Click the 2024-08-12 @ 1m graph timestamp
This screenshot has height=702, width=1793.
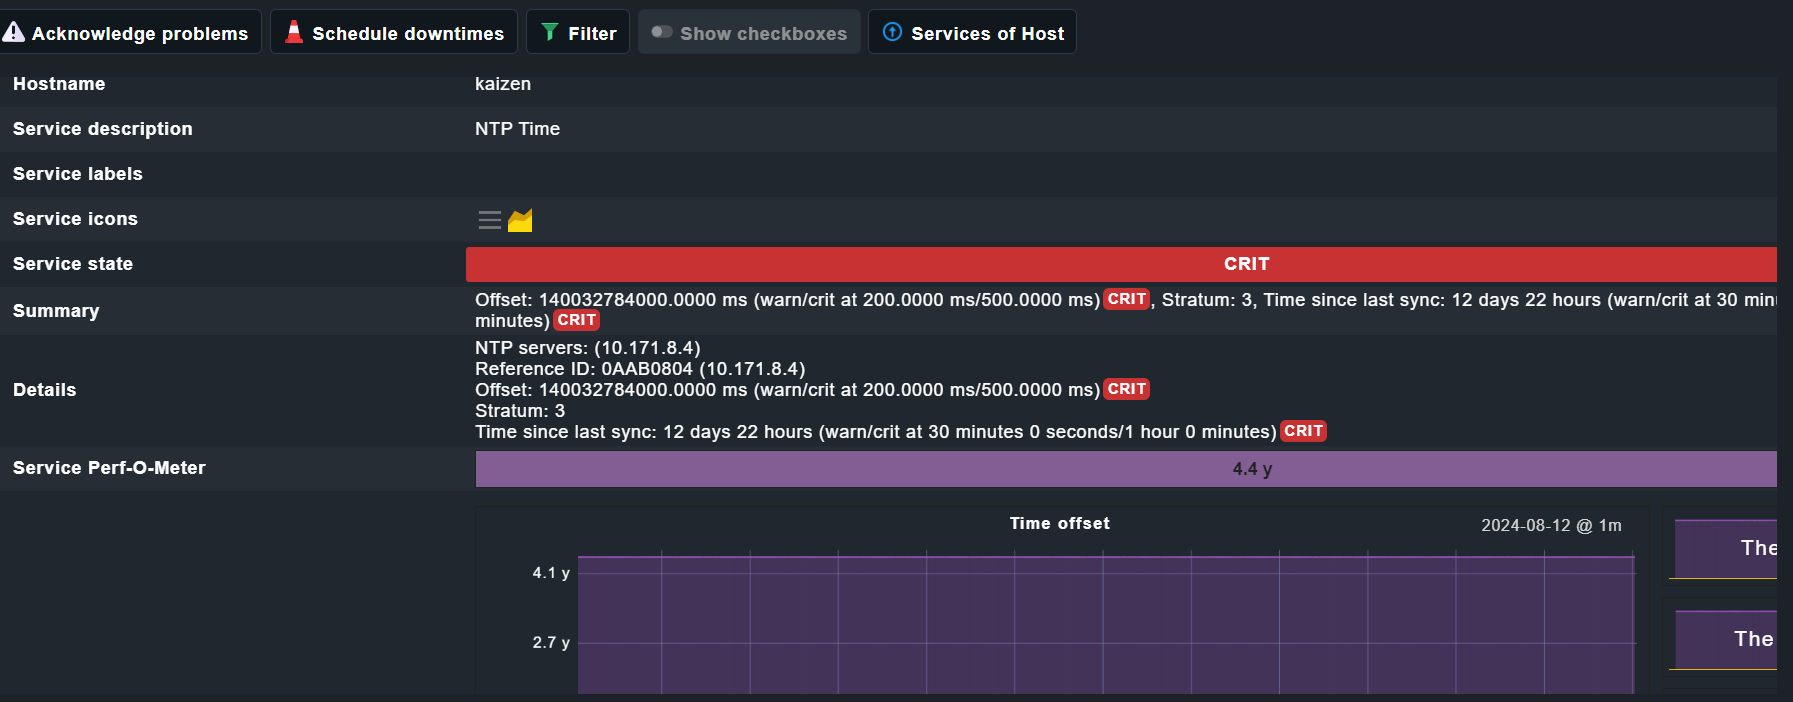[x=1550, y=526]
